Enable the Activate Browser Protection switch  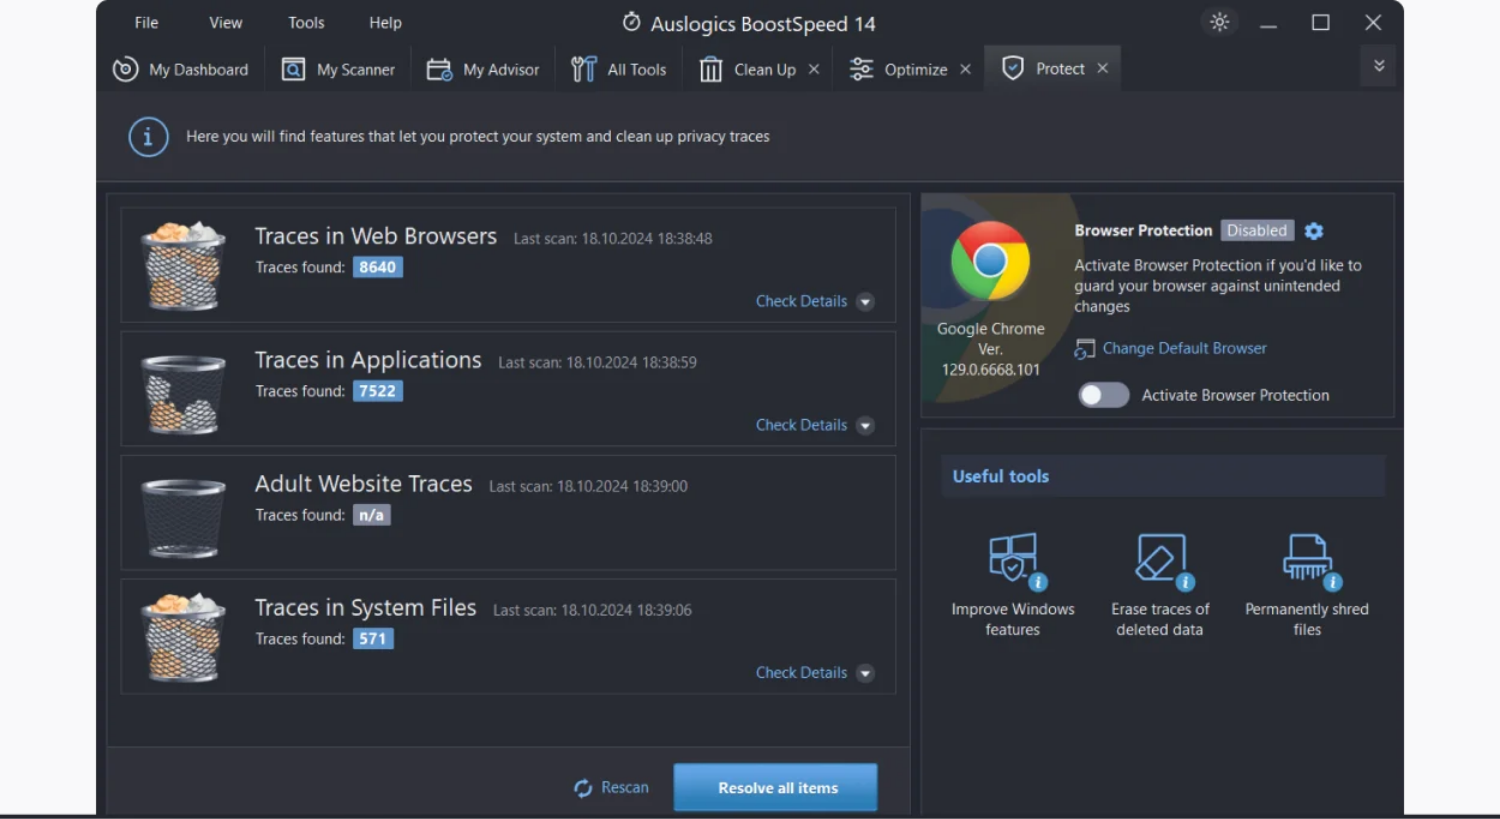(x=1103, y=395)
